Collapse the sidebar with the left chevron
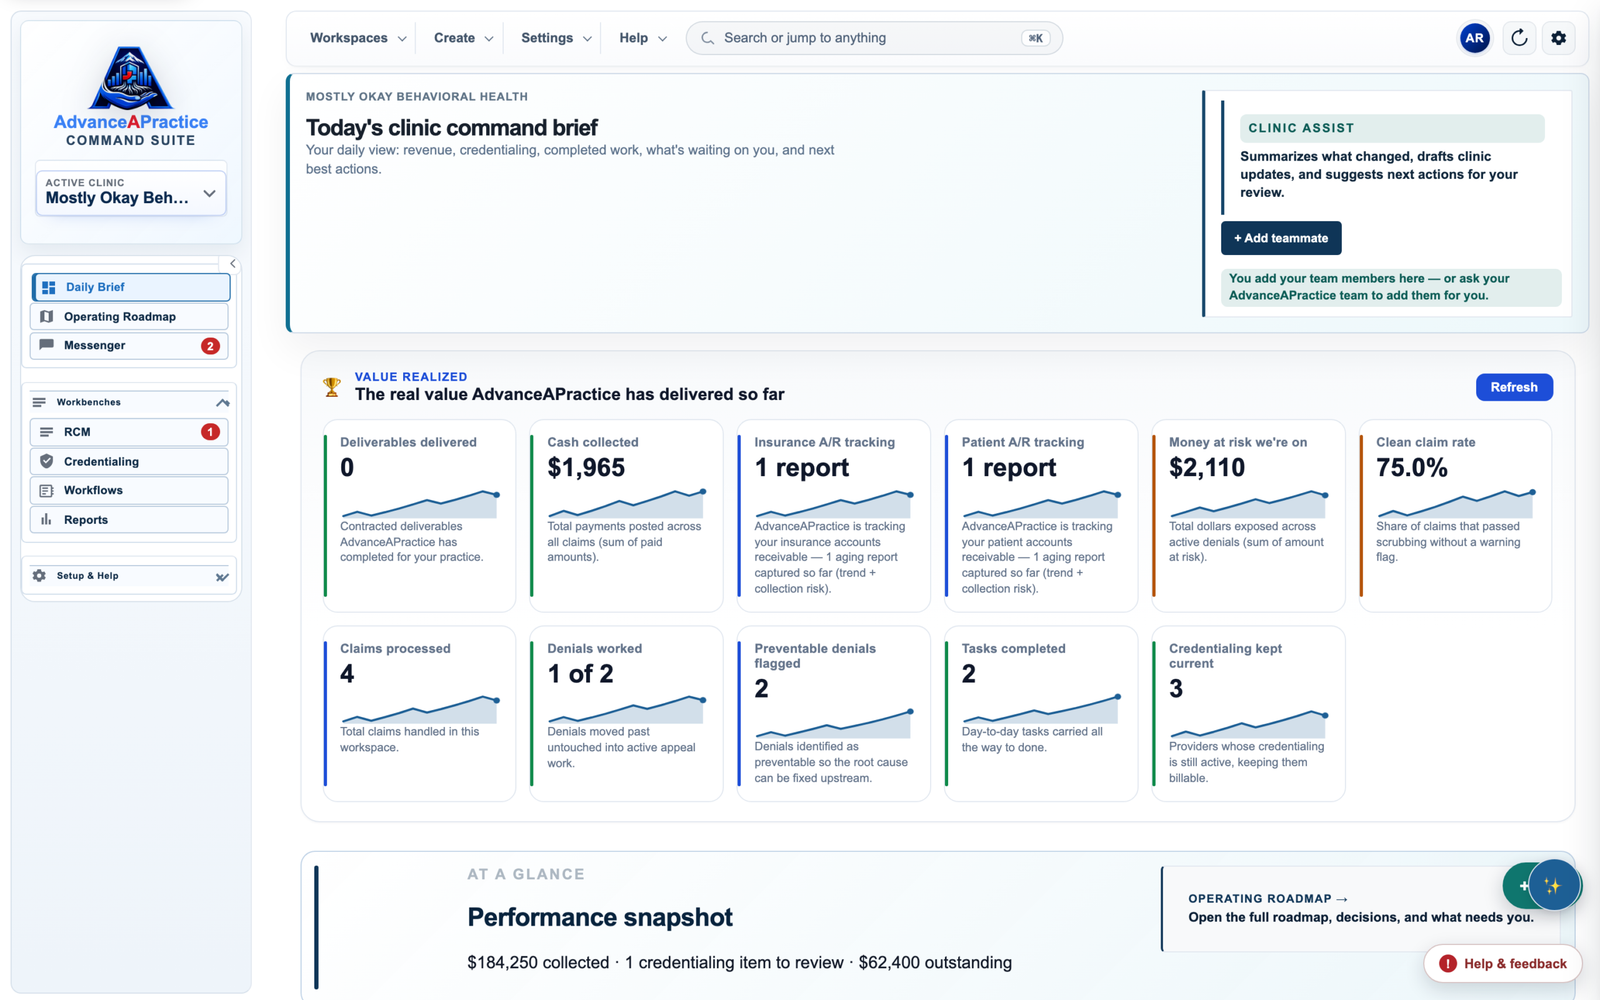The image size is (1600, 1000). (233, 264)
